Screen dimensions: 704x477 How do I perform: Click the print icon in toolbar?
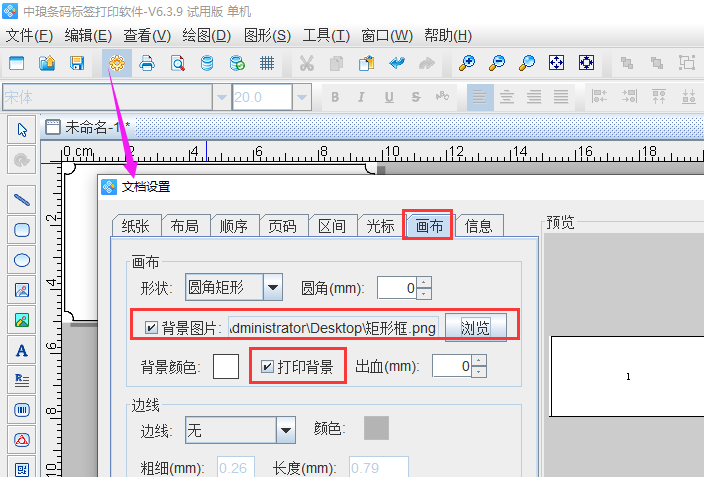tap(147, 63)
